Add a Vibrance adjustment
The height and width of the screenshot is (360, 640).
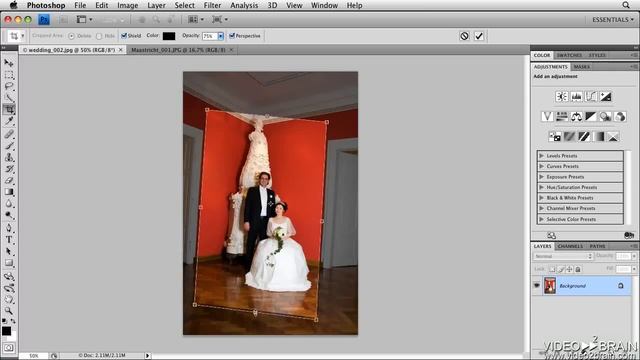(547, 117)
